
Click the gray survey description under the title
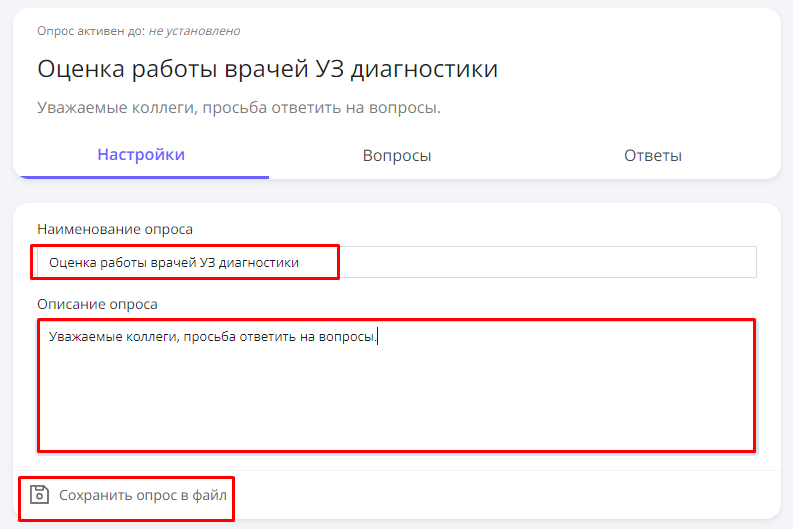point(239,107)
